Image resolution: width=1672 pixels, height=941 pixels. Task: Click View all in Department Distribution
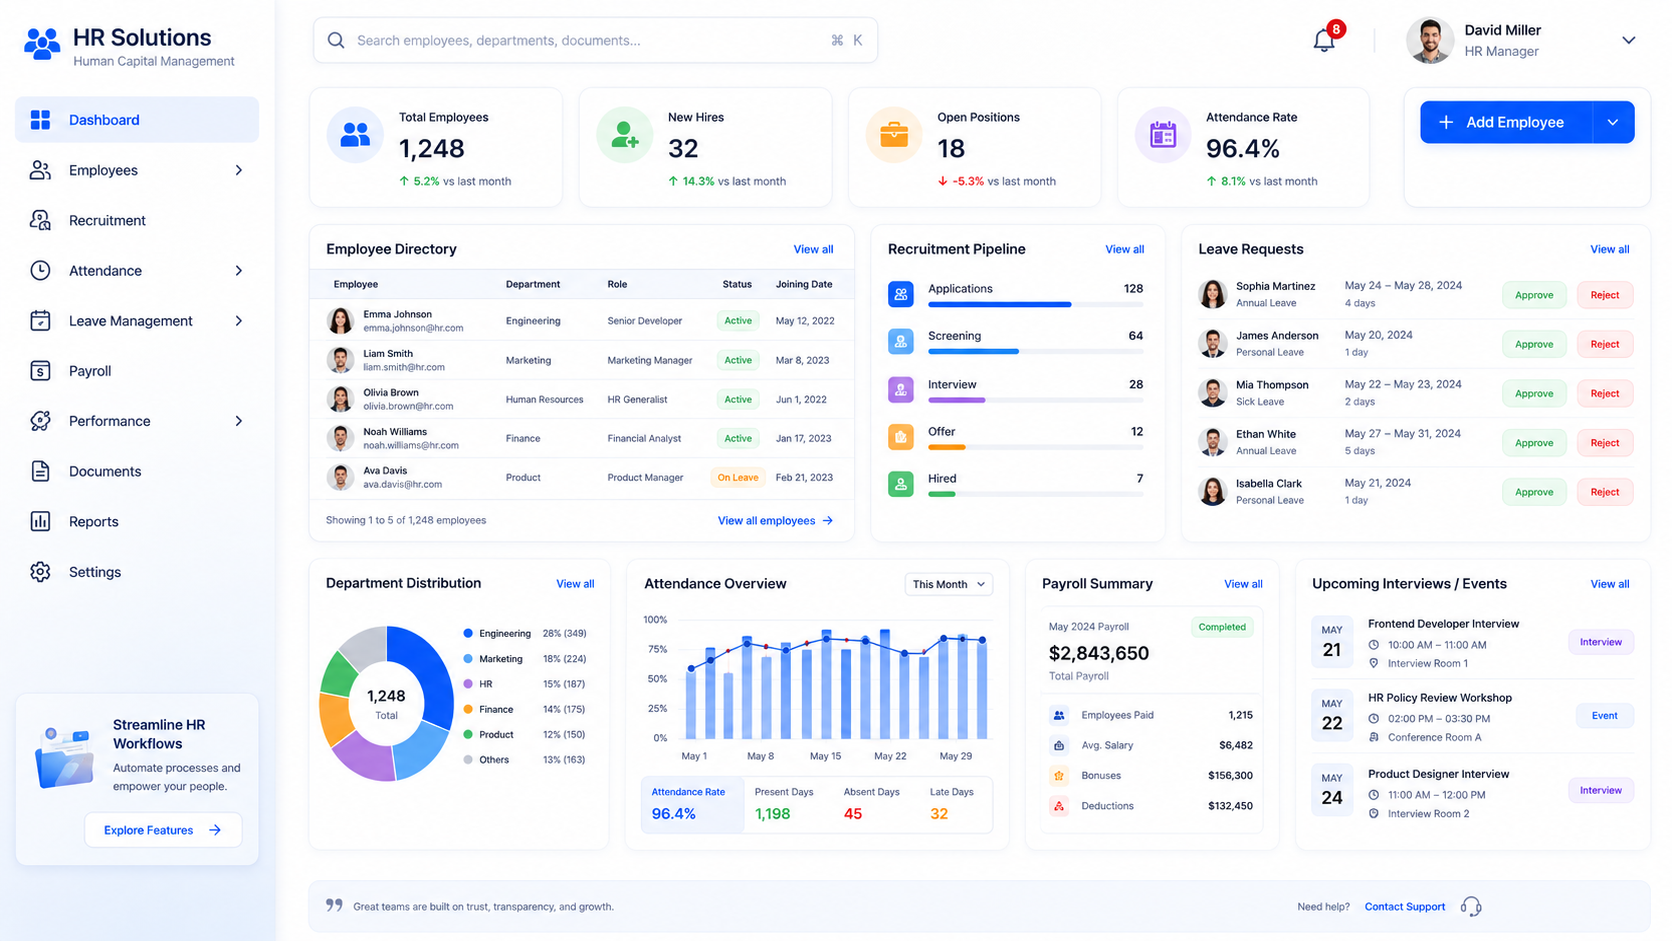(575, 584)
